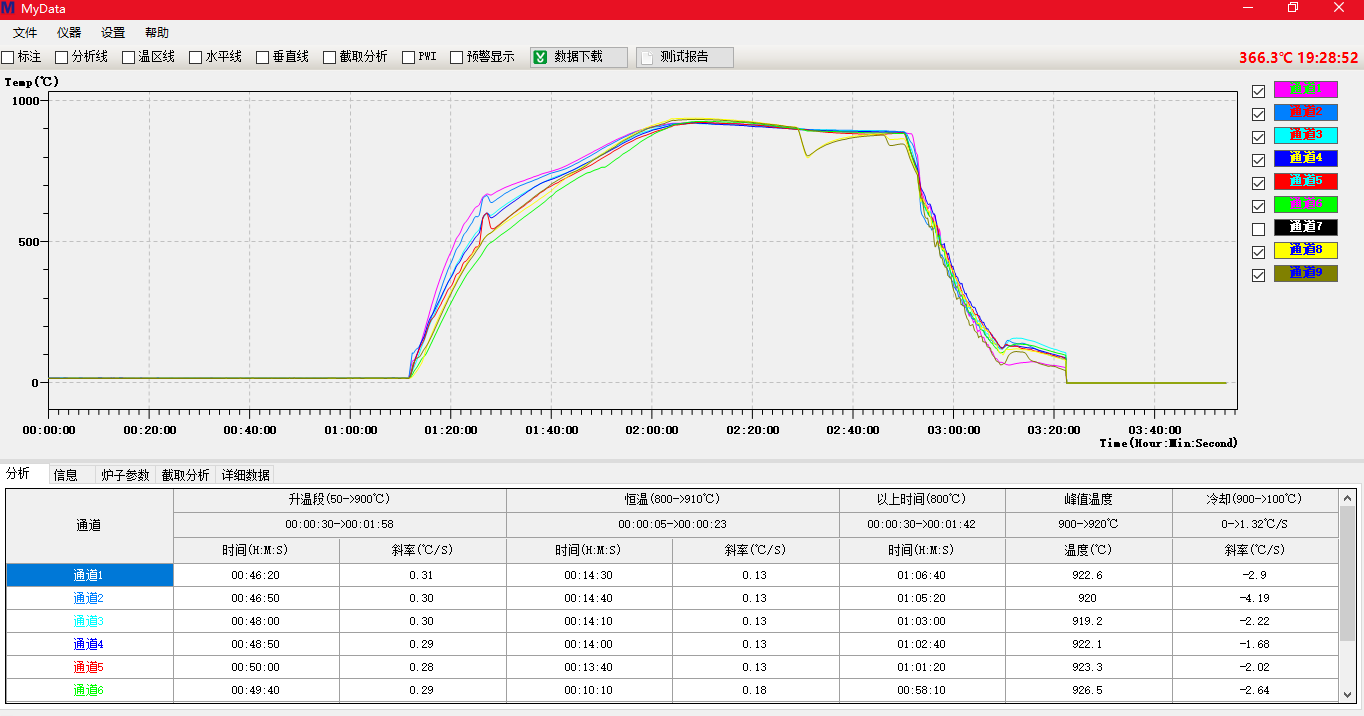The width and height of the screenshot is (1364, 716).
Task: Open the 仪器 menu
Action: pos(69,33)
